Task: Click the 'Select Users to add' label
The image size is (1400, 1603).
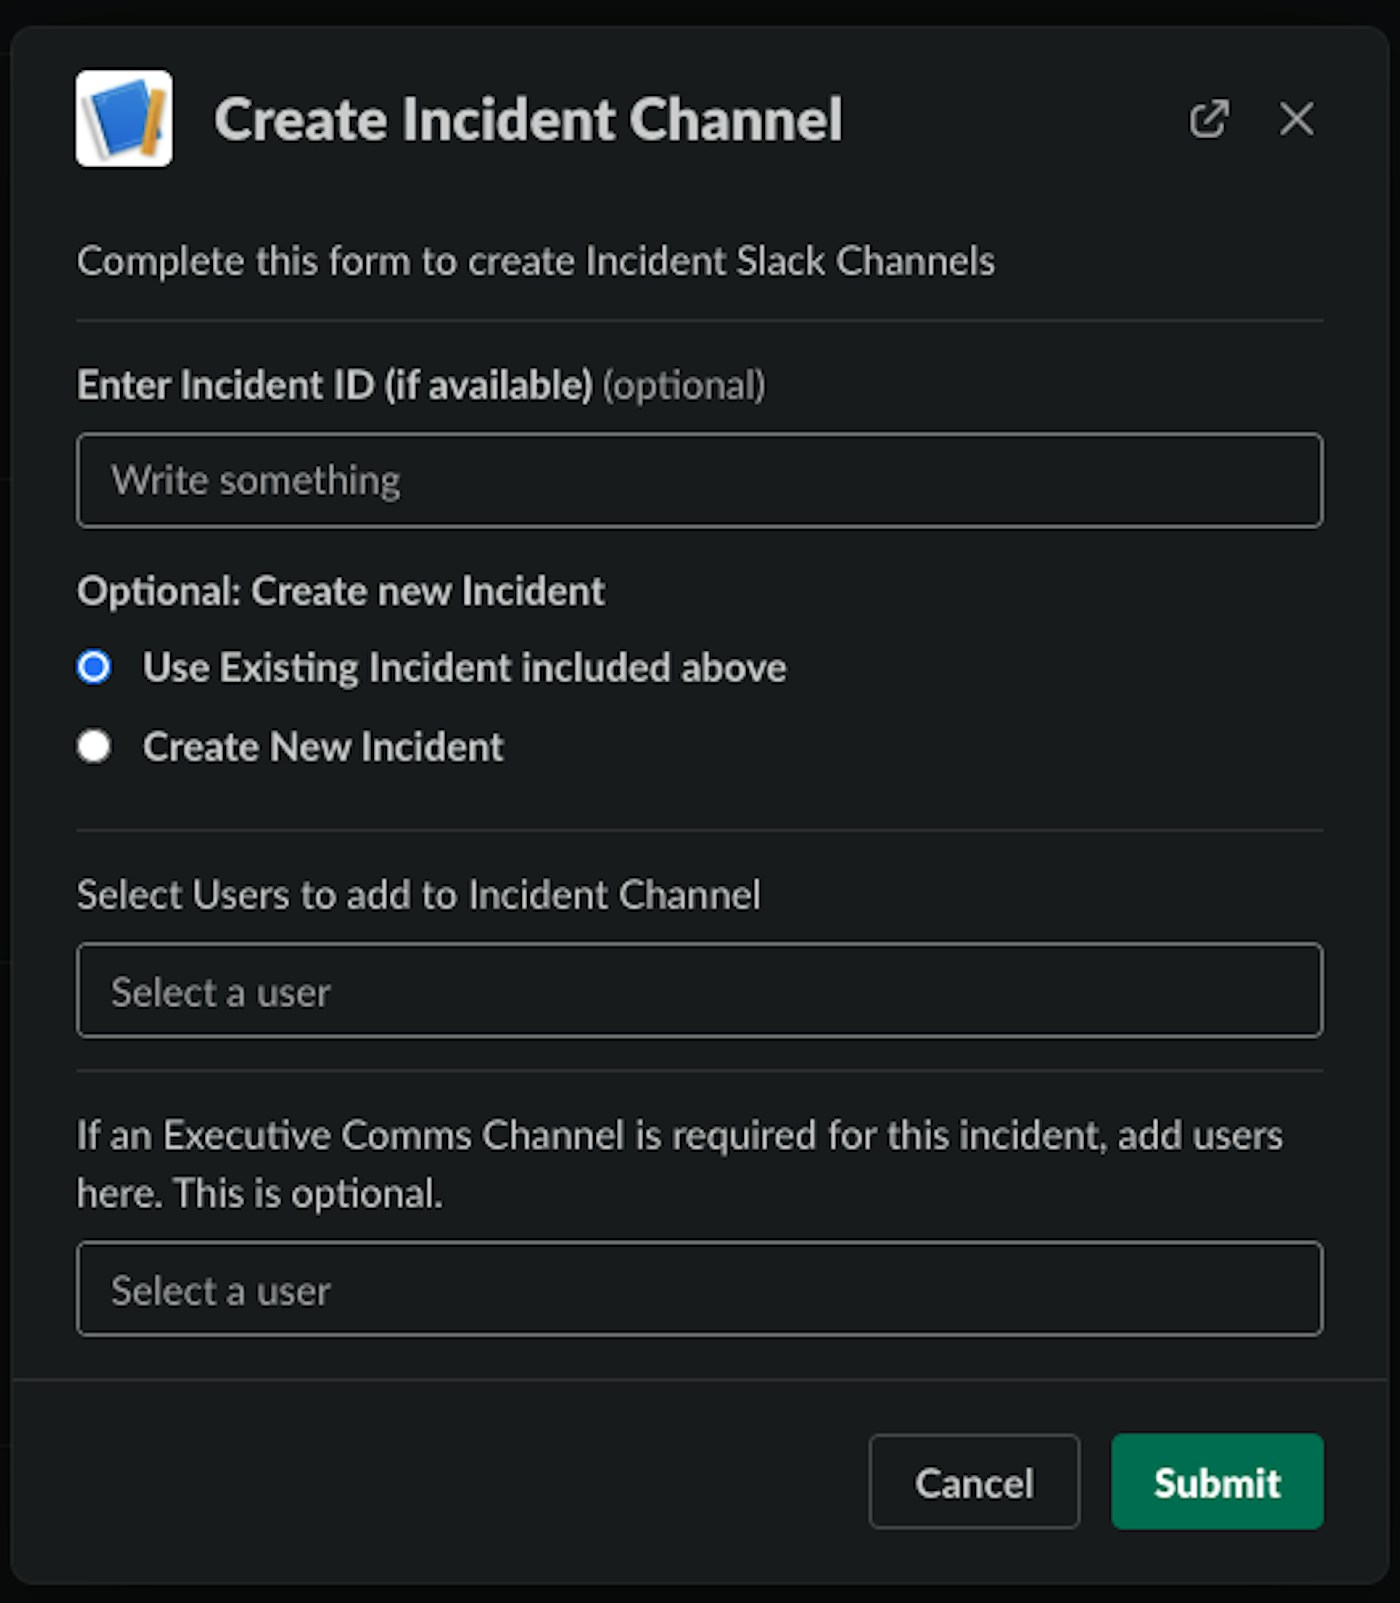Action: (418, 895)
